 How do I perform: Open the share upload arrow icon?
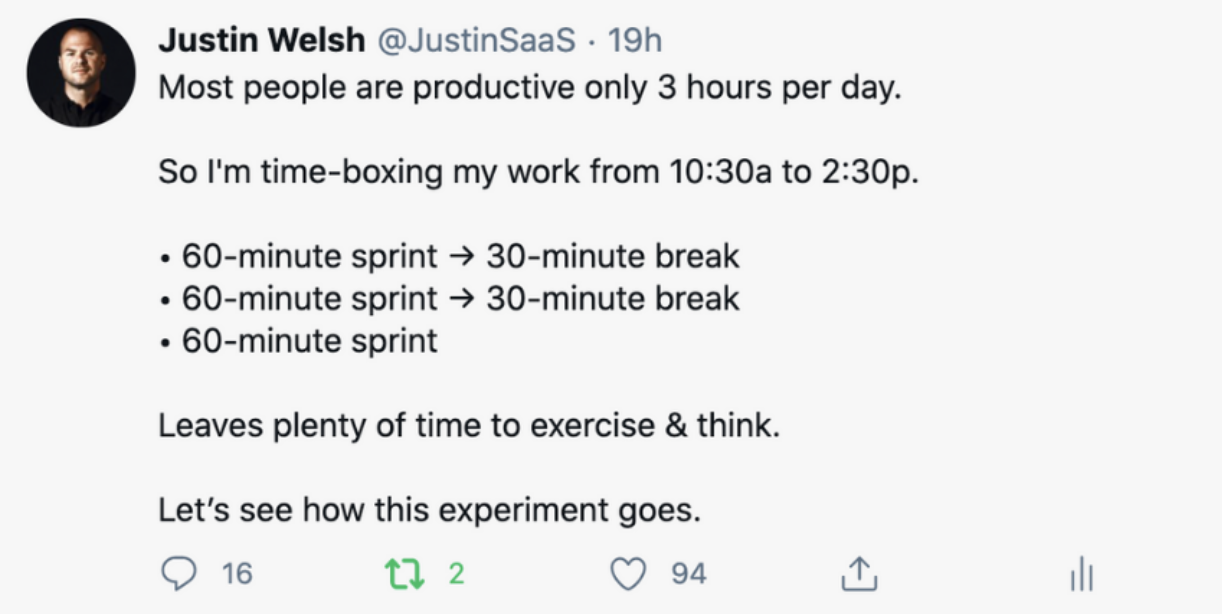click(x=858, y=573)
